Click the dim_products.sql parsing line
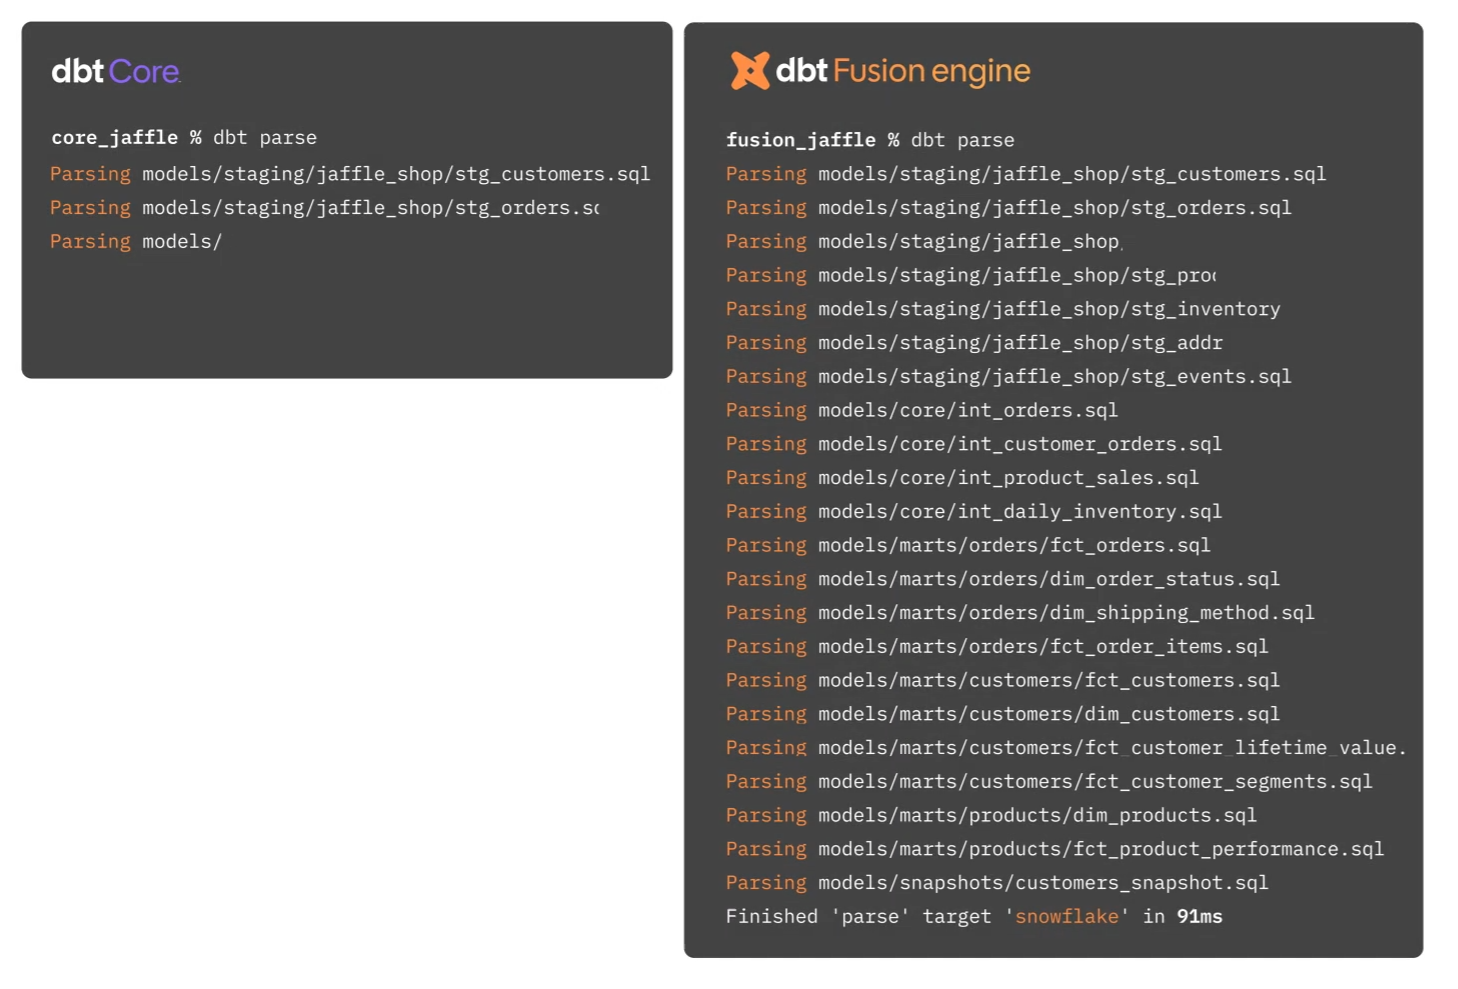 click(x=991, y=816)
